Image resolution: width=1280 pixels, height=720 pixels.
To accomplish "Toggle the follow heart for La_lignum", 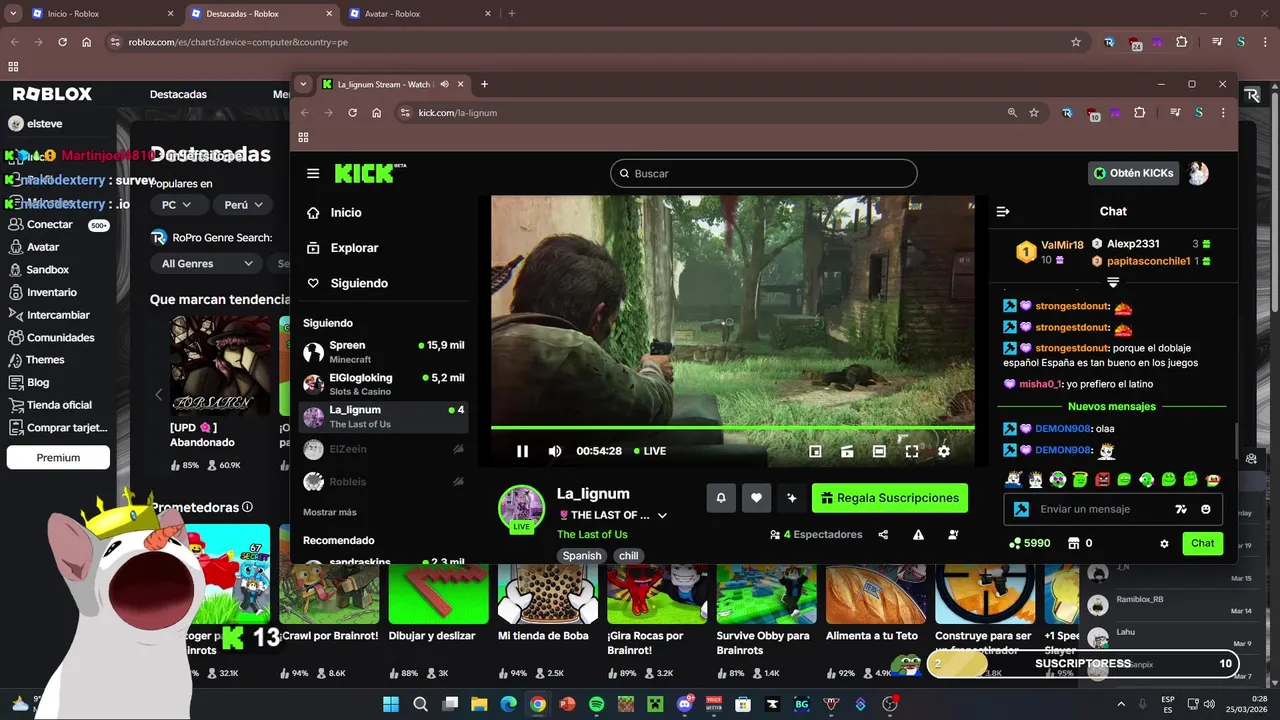I will point(756,498).
